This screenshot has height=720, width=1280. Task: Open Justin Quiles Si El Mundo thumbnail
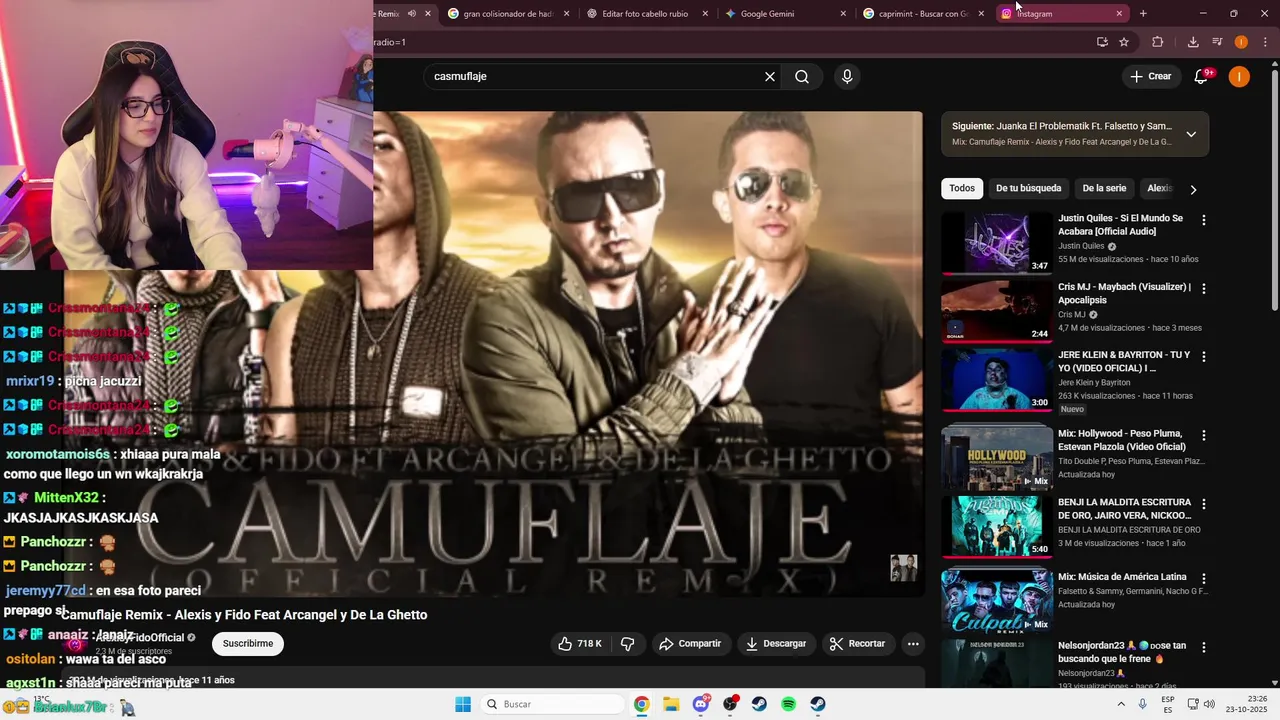(x=997, y=242)
